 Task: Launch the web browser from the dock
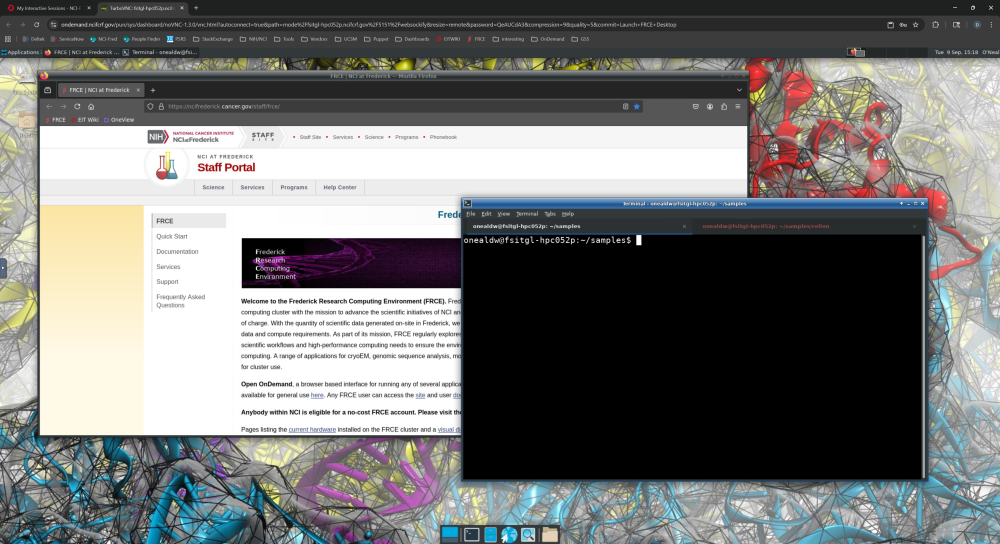click(x=509, y=535)
